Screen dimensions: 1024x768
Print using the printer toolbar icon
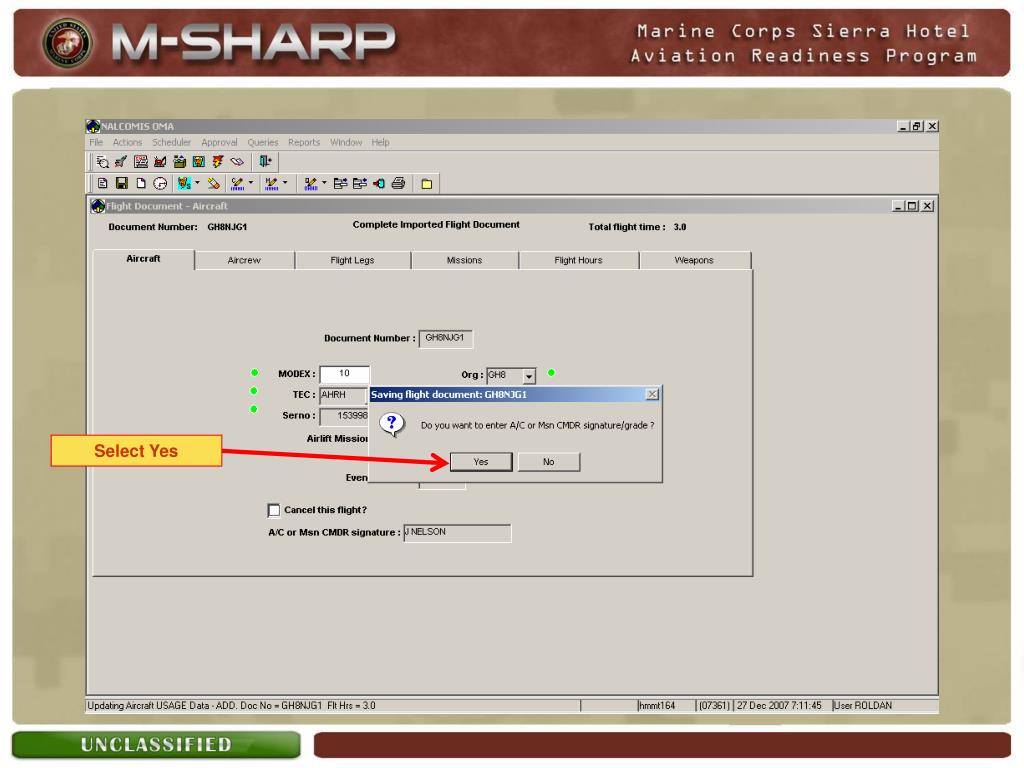pyautogui.click(x=398, y=184)
